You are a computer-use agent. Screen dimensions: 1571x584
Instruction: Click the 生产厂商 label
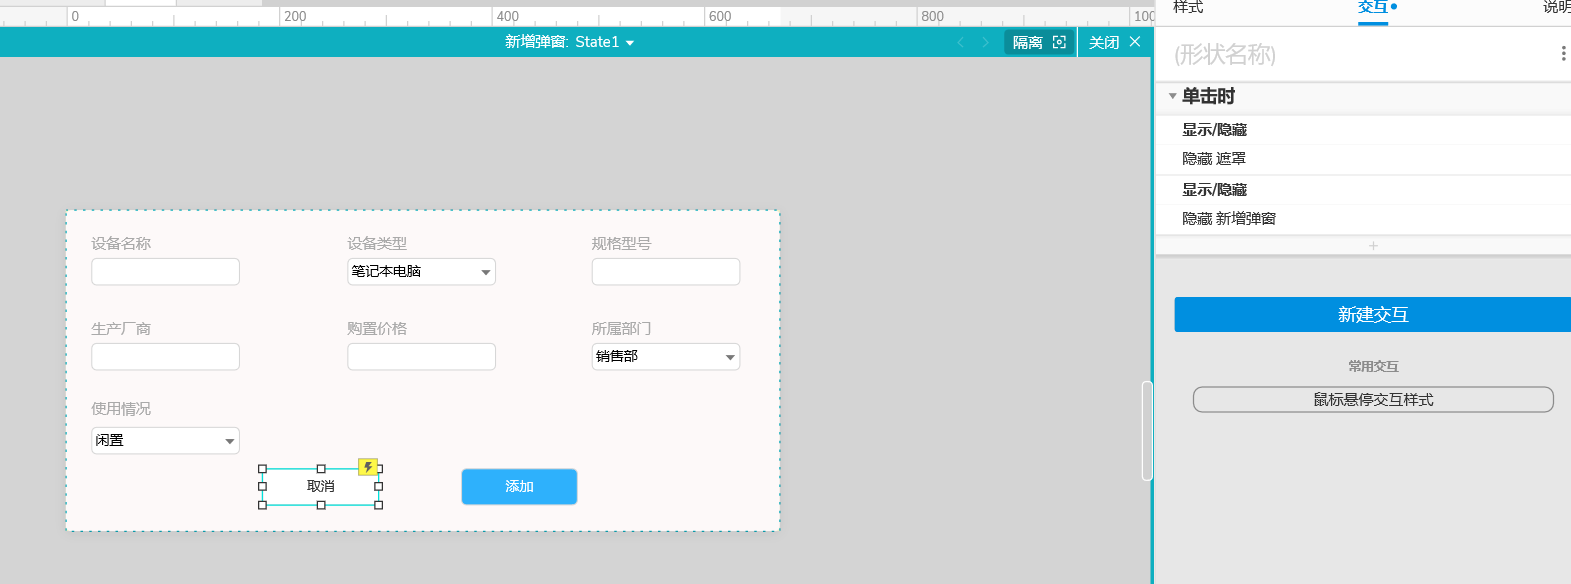(121, 329)
